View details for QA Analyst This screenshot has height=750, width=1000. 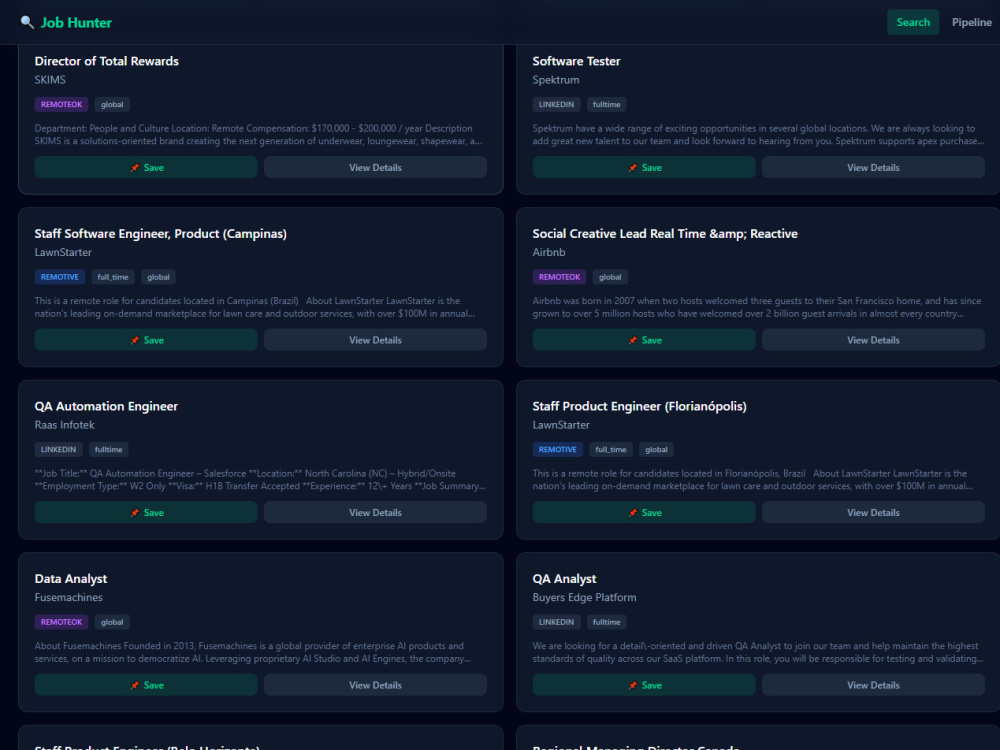(x=873, y=685)
